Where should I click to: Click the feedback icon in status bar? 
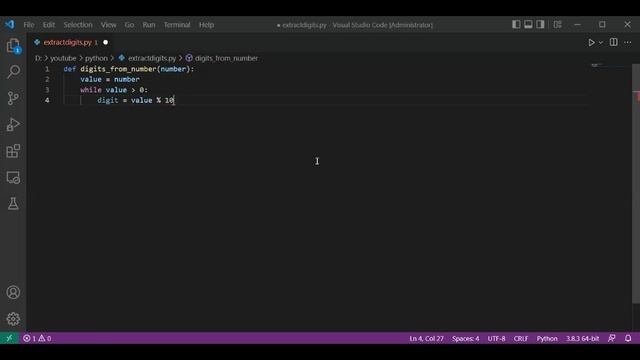(x=611, y=338)
